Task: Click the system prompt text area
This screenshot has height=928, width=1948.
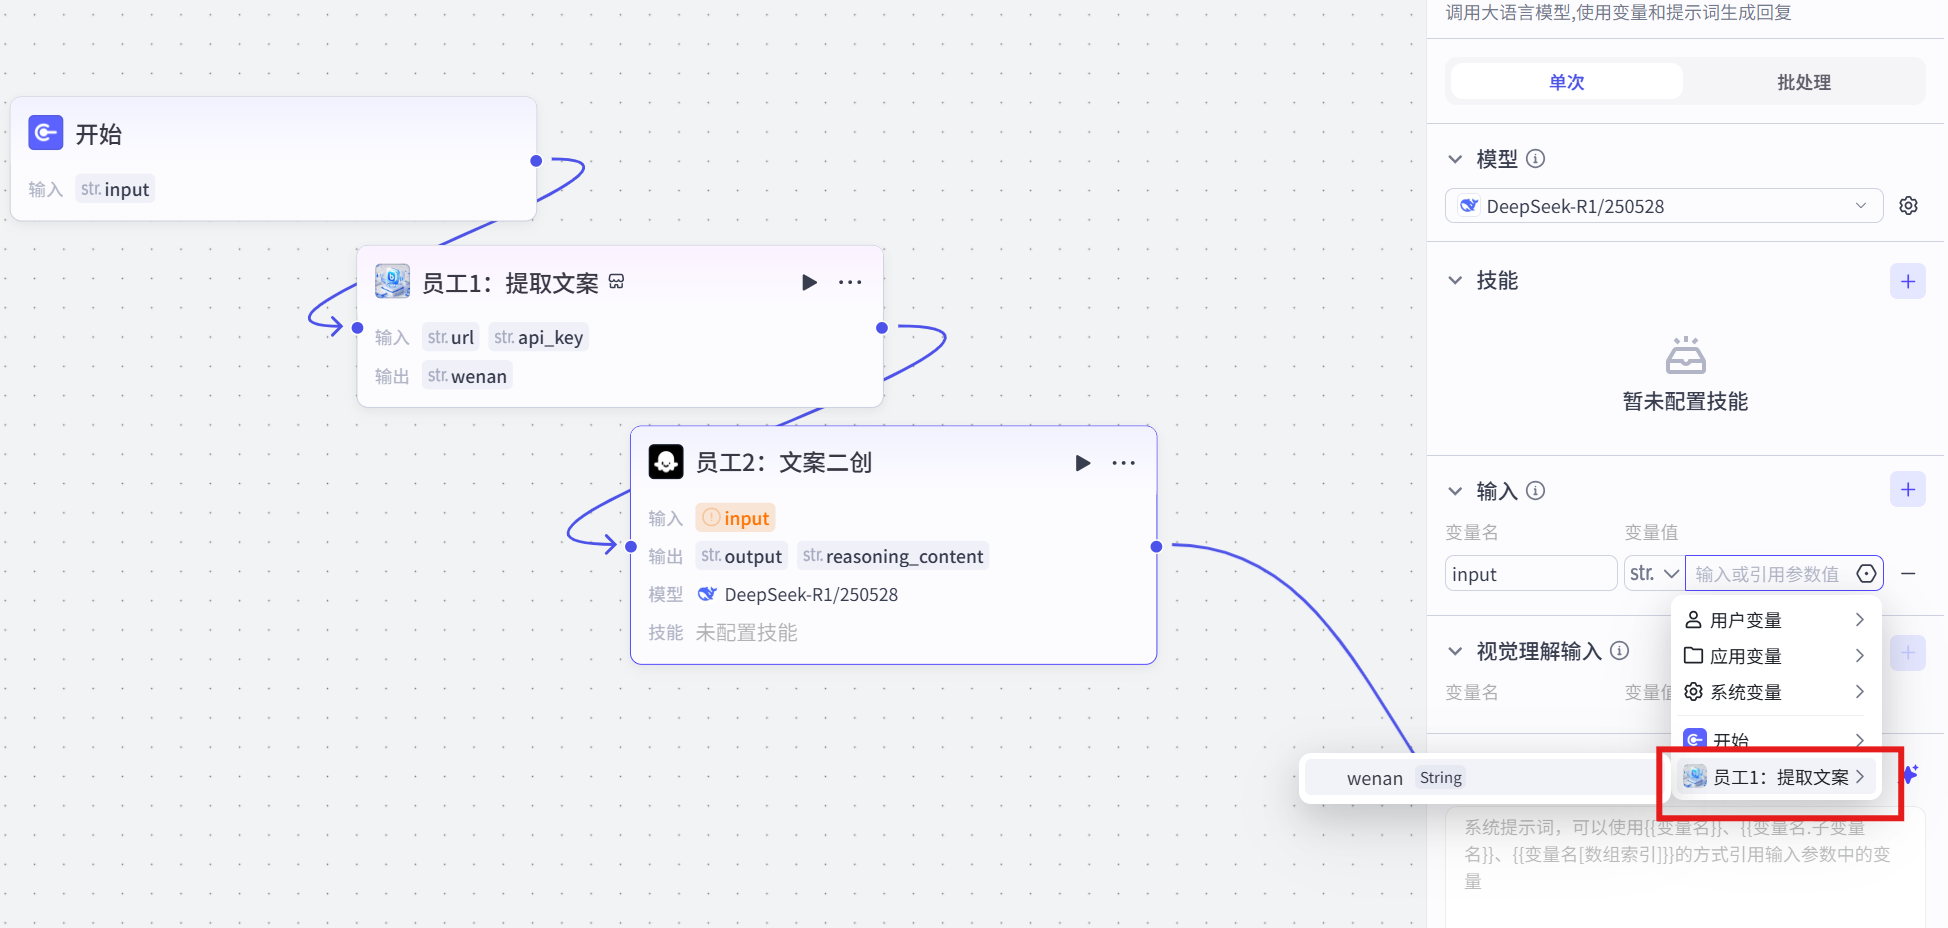Action: coord(1685,867)
